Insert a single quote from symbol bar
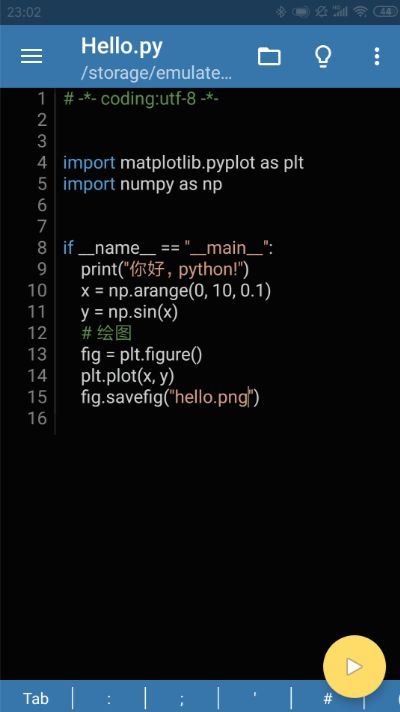This screenshot has height=712, width=400. pos(254,698)
